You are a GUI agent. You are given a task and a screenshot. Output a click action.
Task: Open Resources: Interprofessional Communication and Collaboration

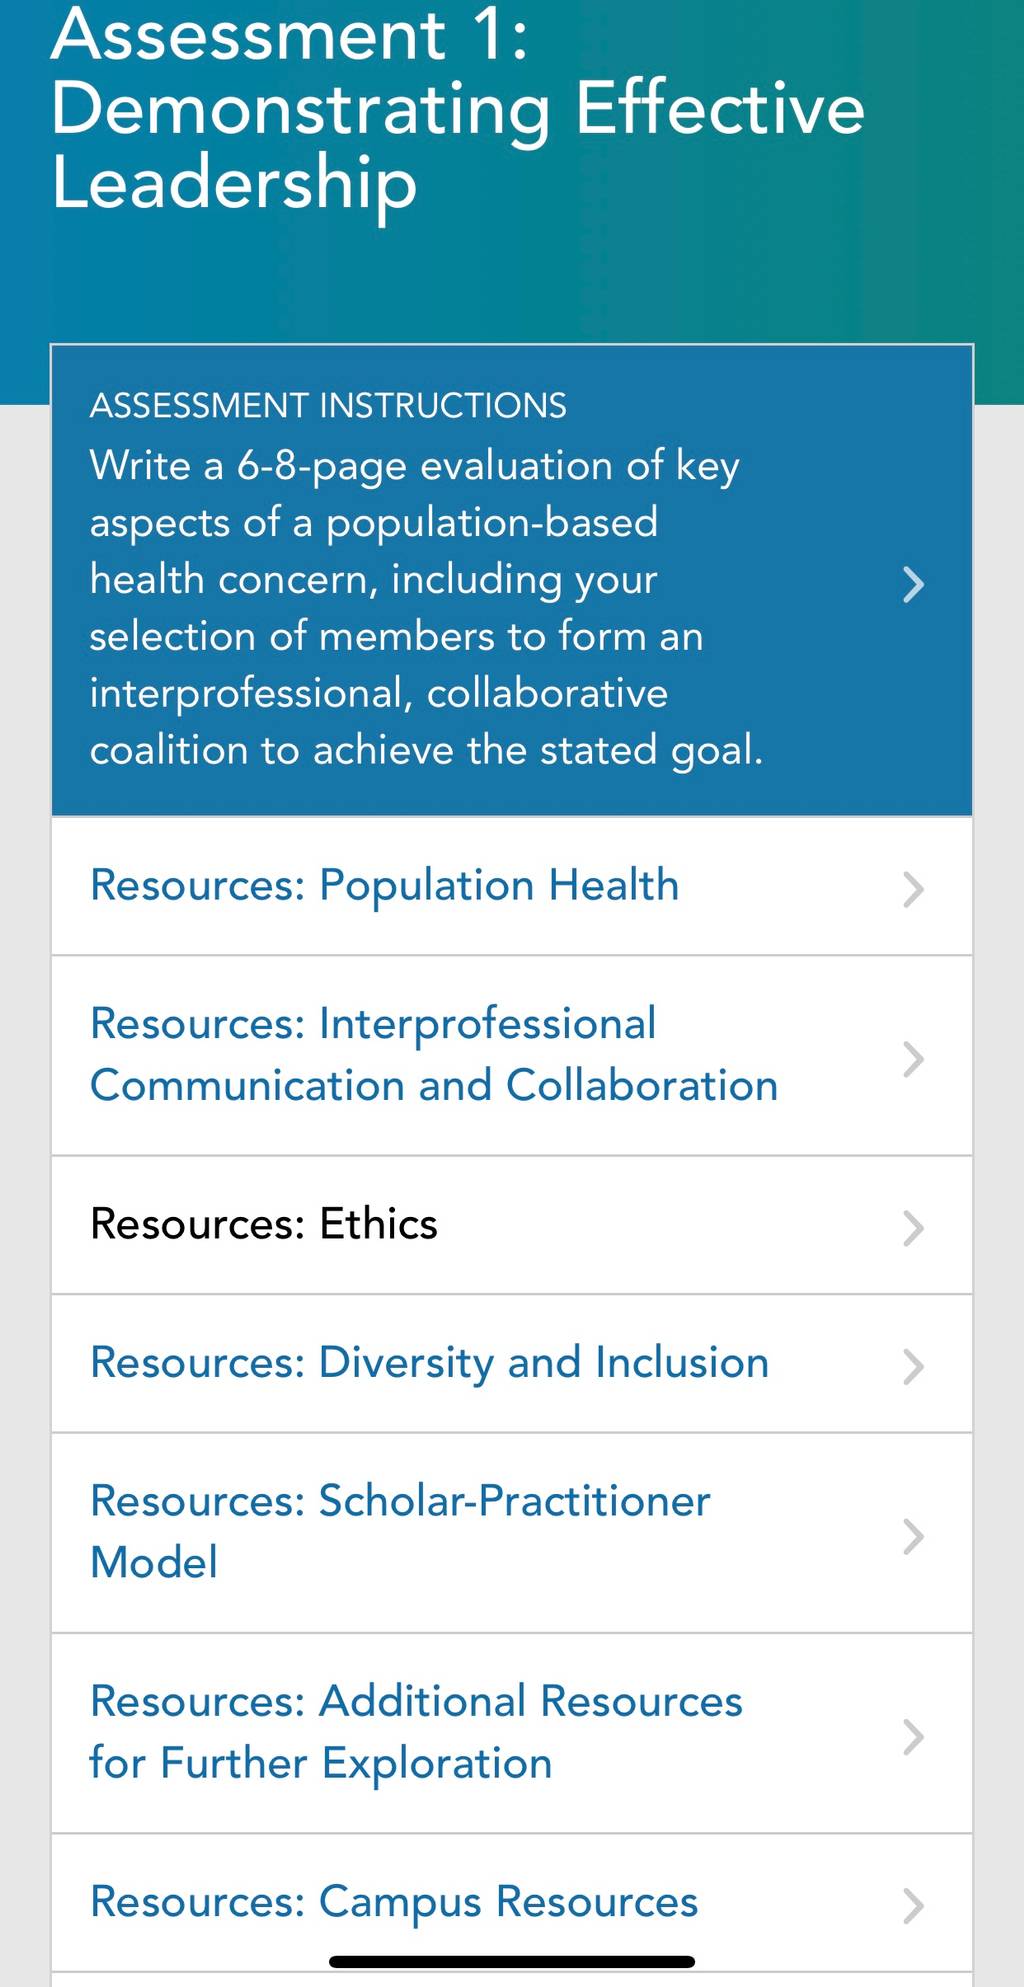pos(434,1055)
